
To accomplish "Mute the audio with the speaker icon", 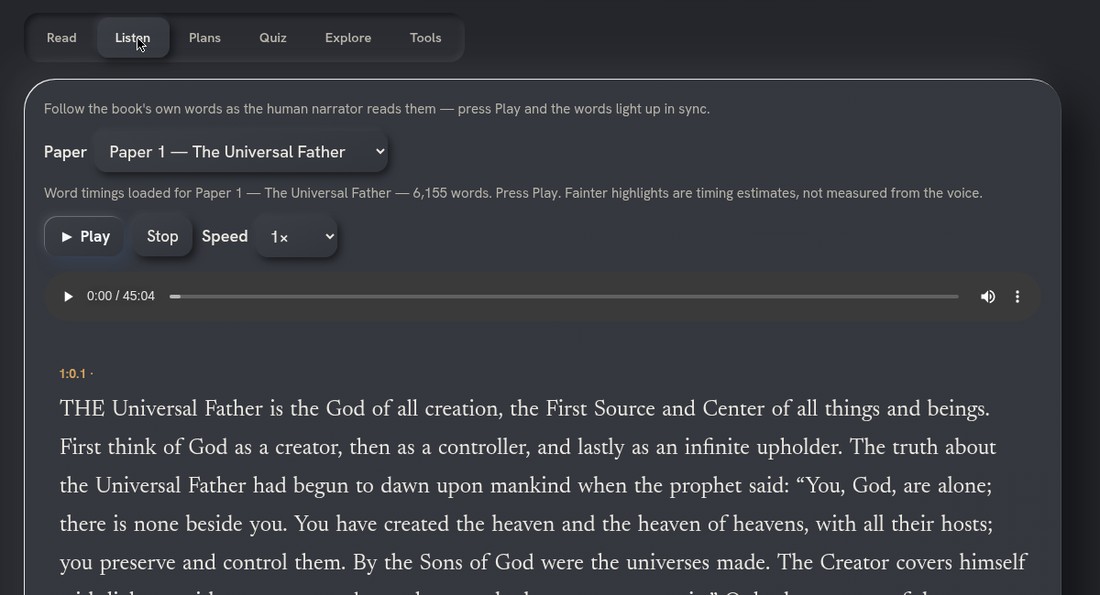I will 988,297.
